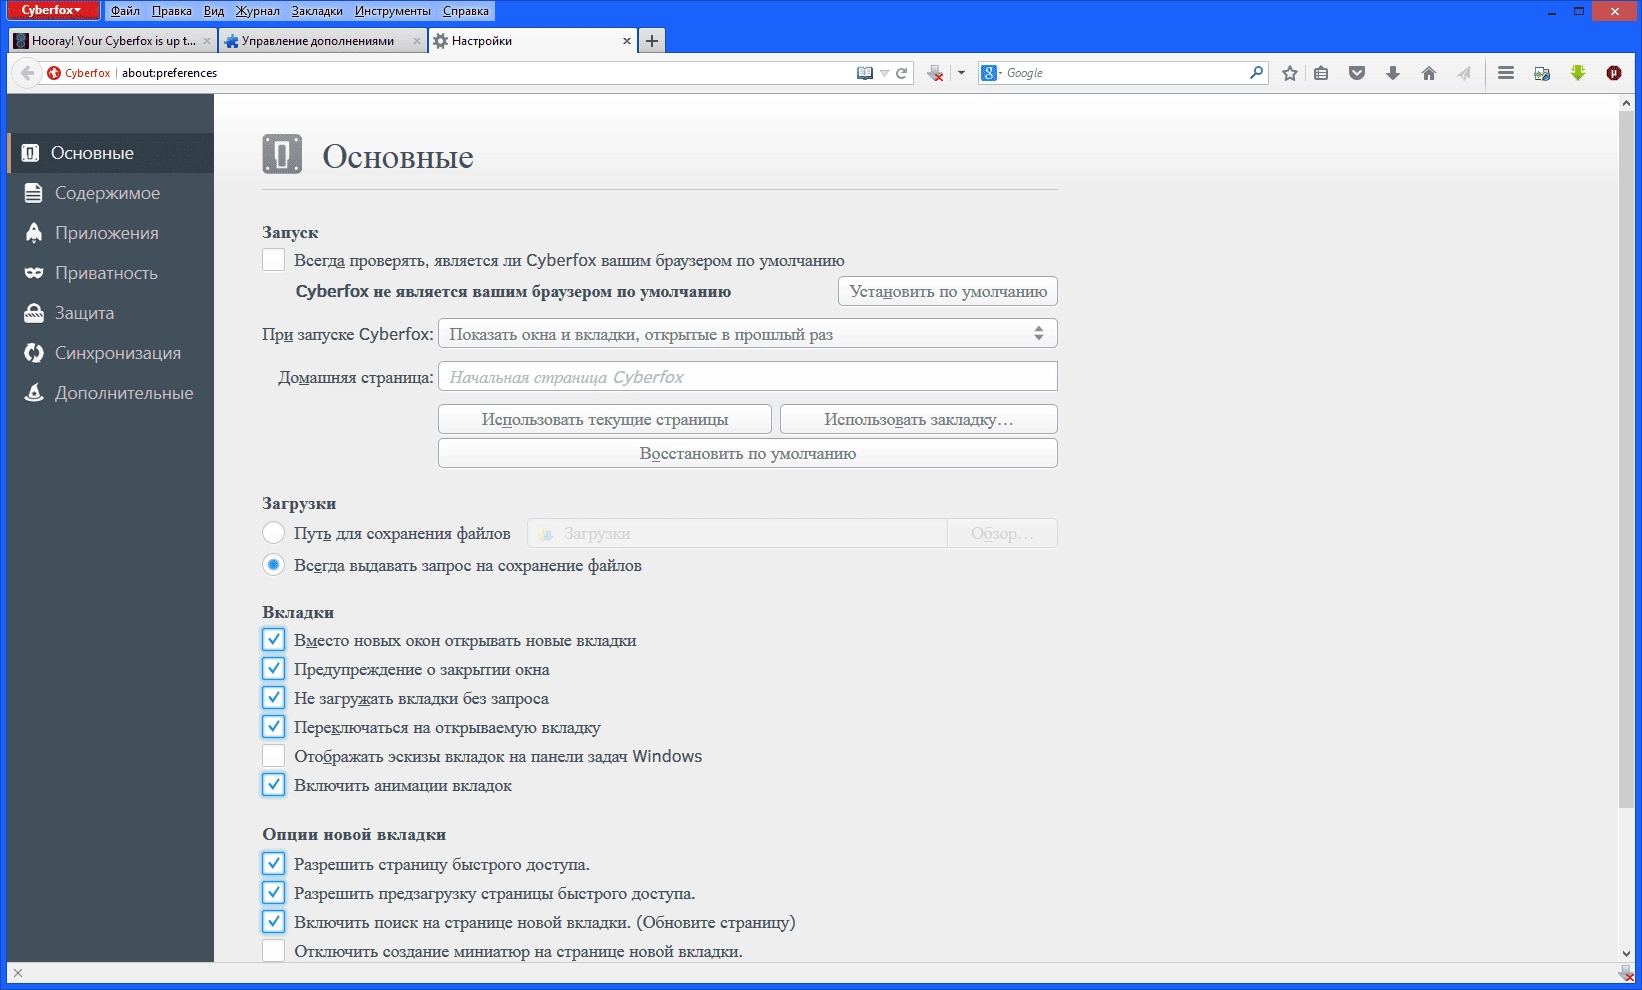
Task: Click the green download arrow extension icon
Action: click(x=1578, y=73)
